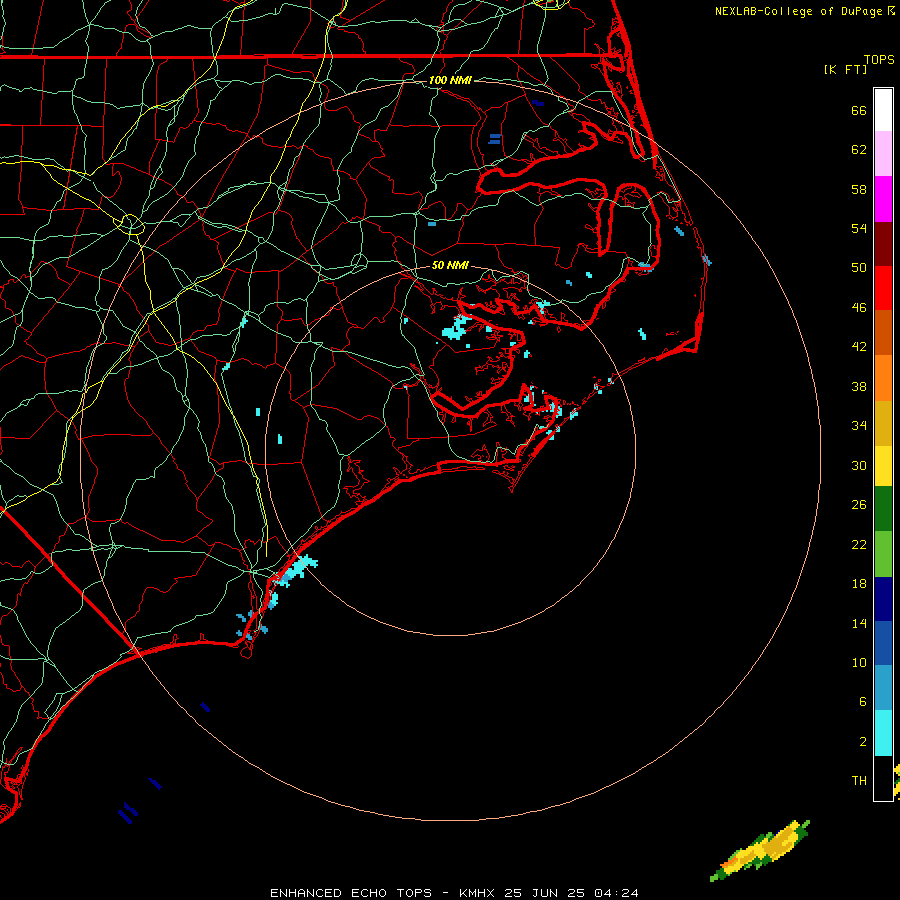Click the legend value 18
This screenshot has width=900, height=900.
[859, 584]
